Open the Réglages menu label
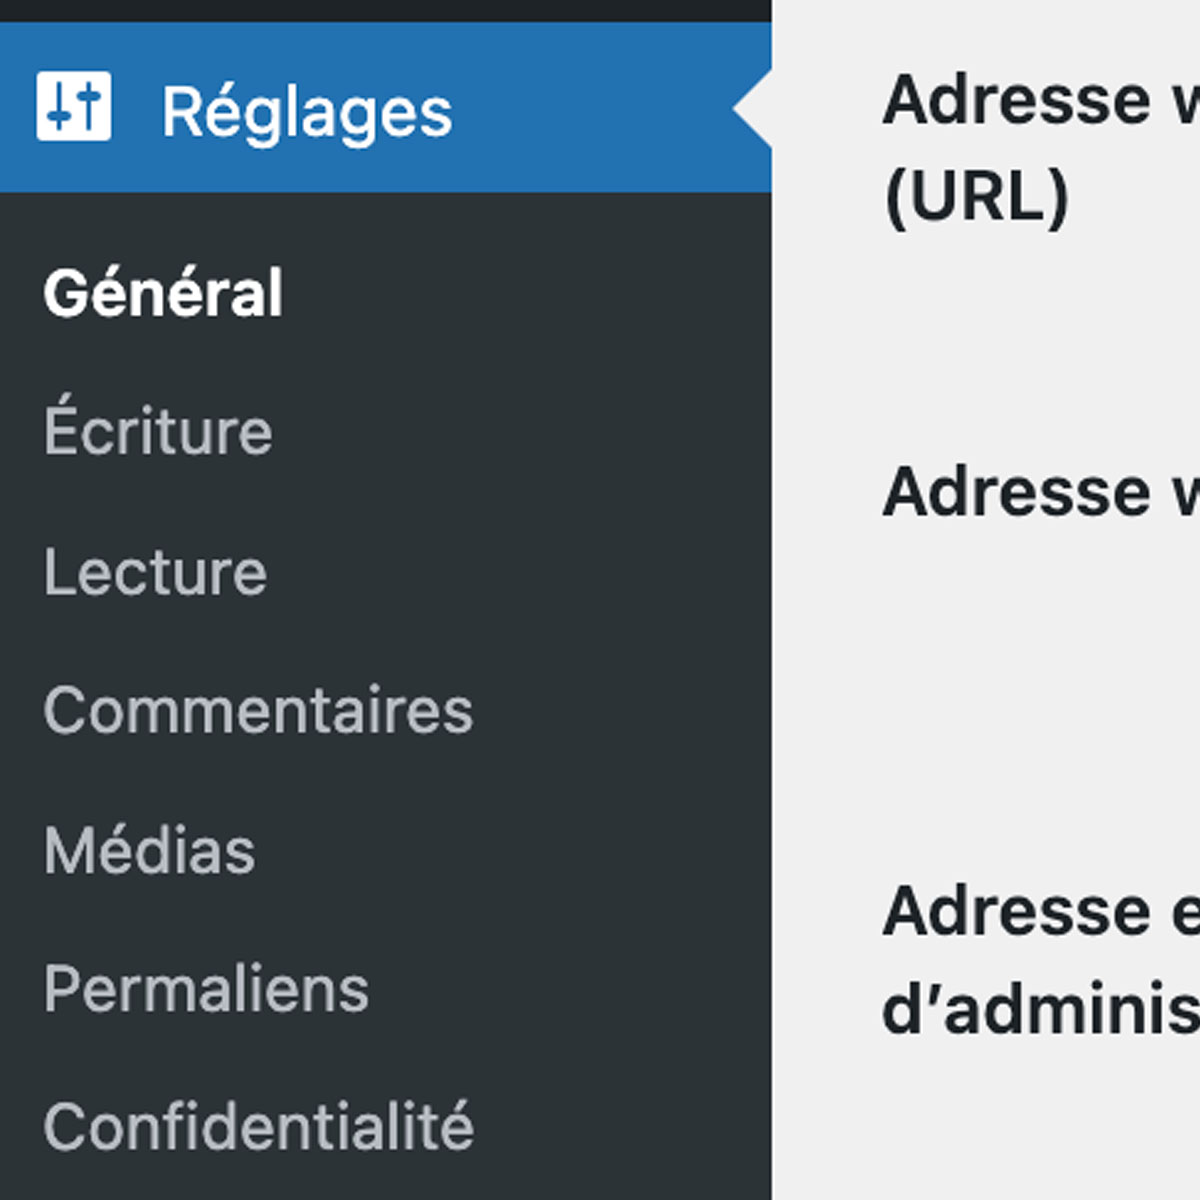Viewport: 1200px width, 1200px height. tap(306, 112)
